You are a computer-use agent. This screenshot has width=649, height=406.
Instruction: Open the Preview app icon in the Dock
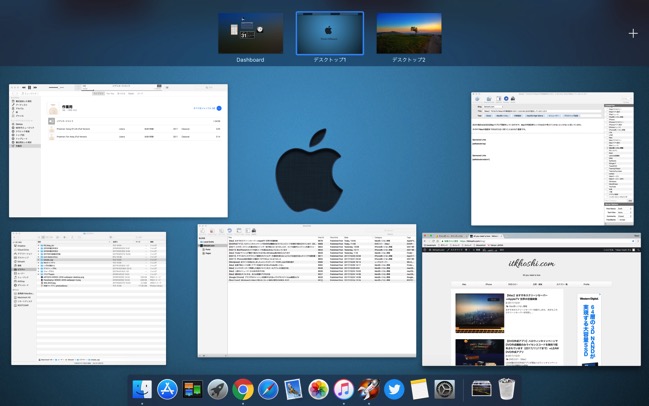pos(293,389)
